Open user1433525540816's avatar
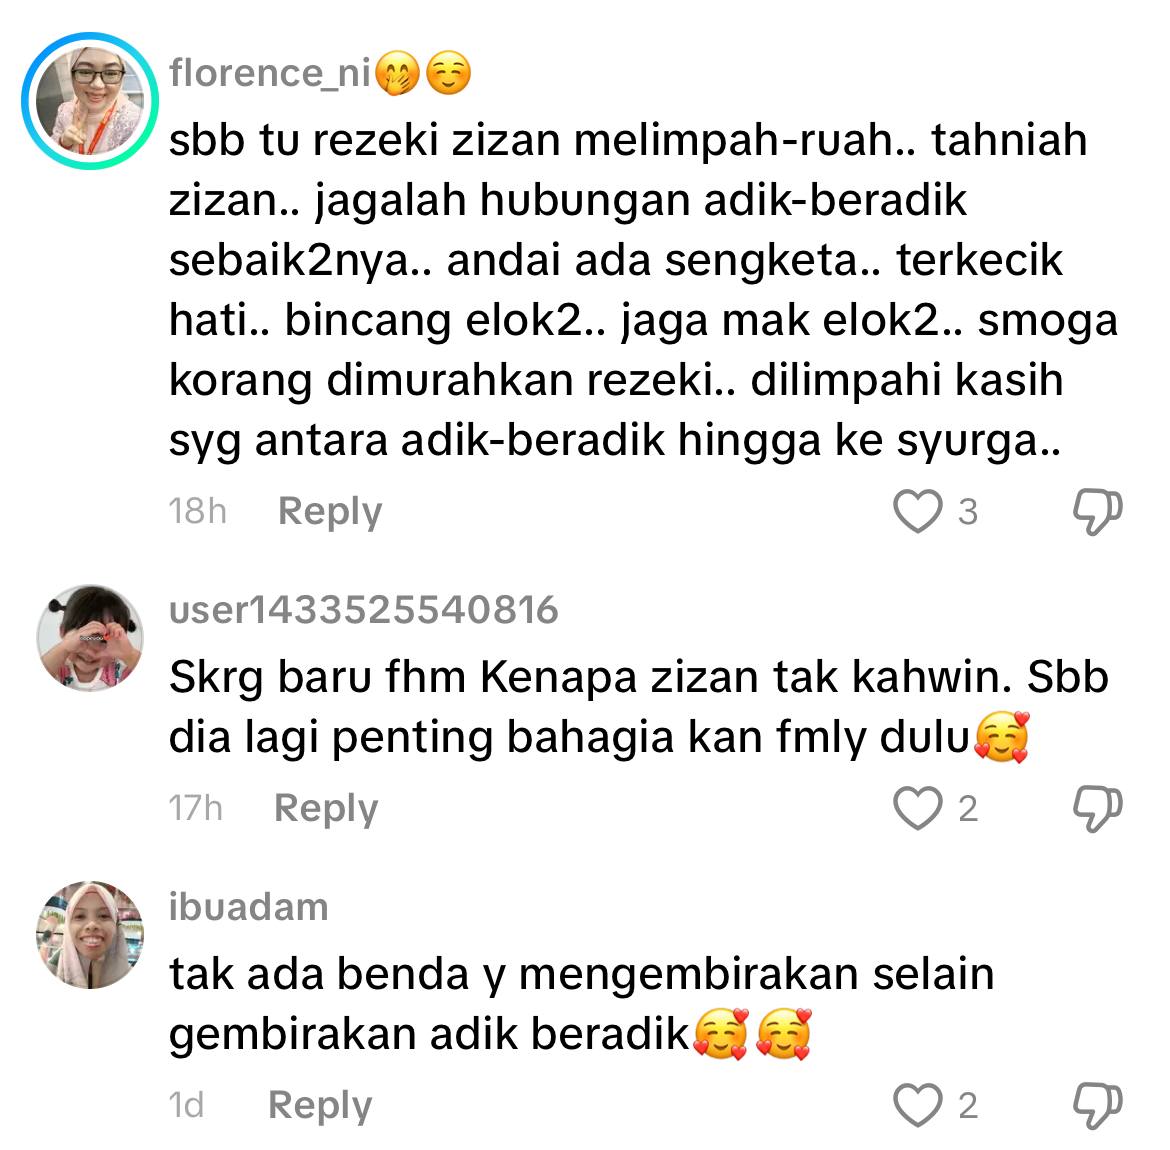Image resolution: width=1170 pixels, height=1150 pixels. 90,638
